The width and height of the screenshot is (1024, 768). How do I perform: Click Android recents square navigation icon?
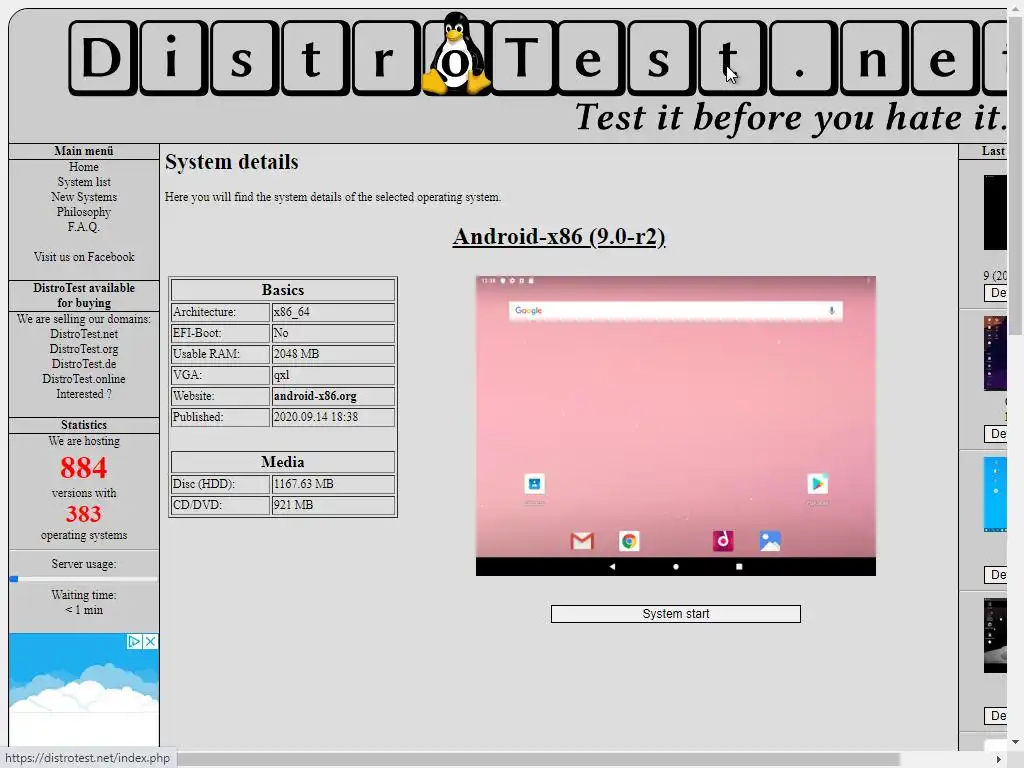click(x=739, y=567)
